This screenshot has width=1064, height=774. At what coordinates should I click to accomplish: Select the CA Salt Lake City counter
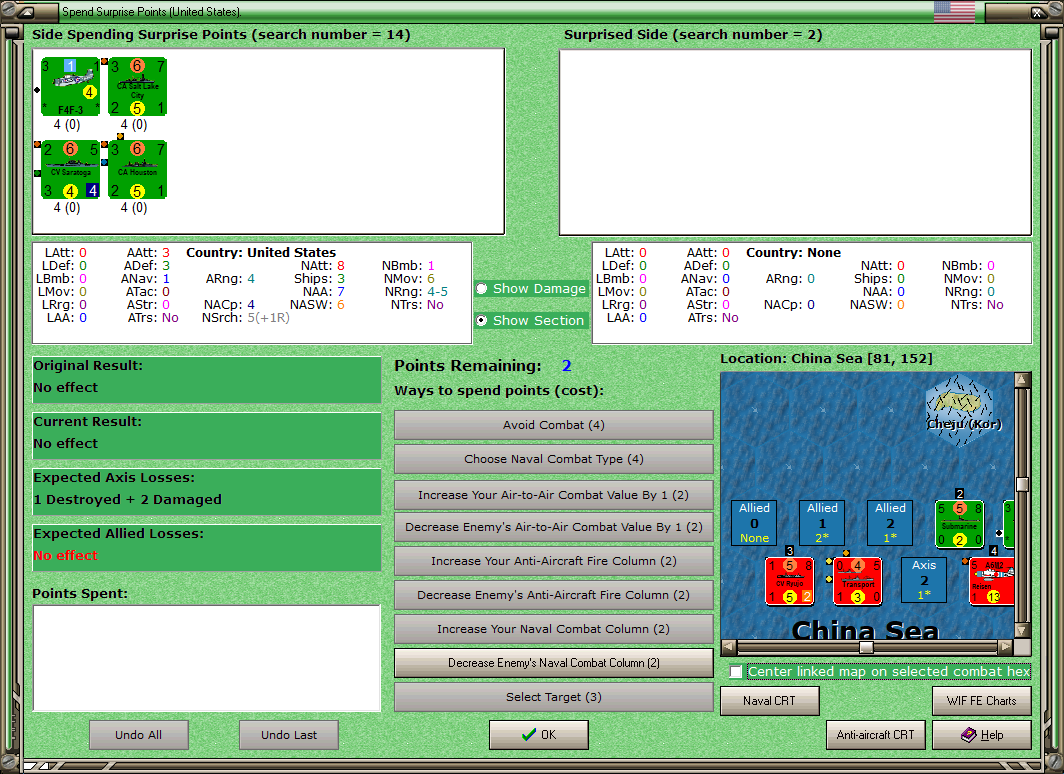(138, 86)
